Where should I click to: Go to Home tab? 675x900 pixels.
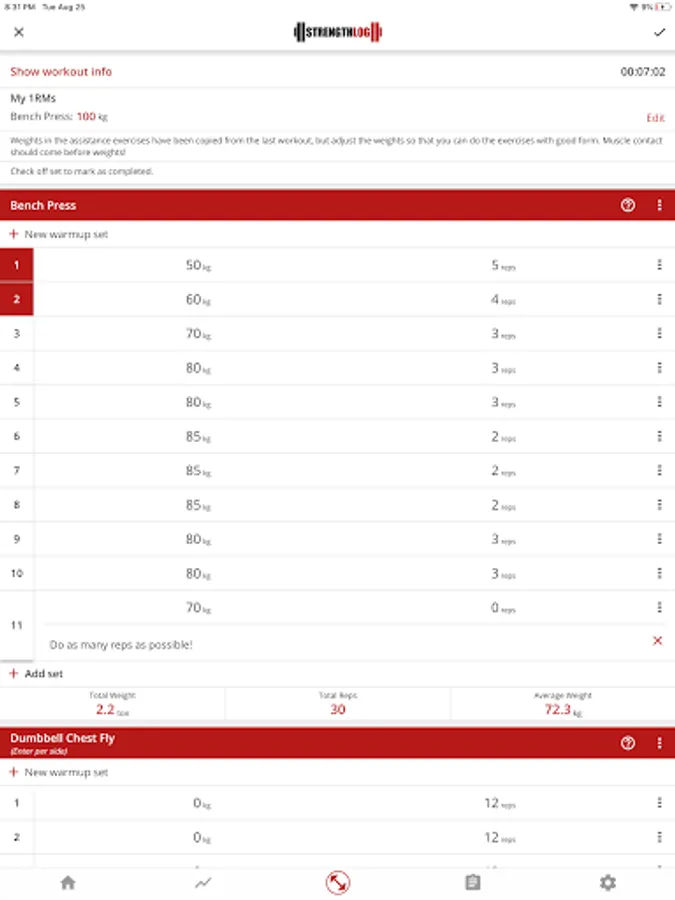tap(68, 882)
